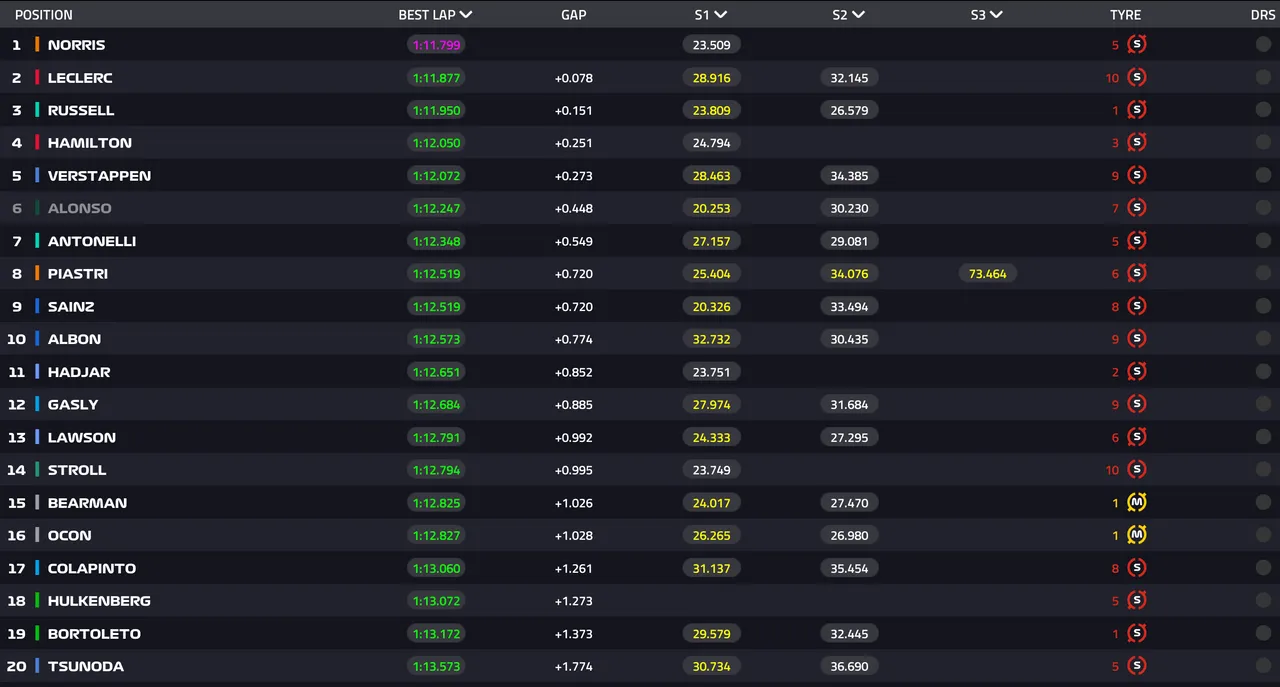
Task: Click the tyre icon in Alonso's row
Action: click(x=1136, y=208)
